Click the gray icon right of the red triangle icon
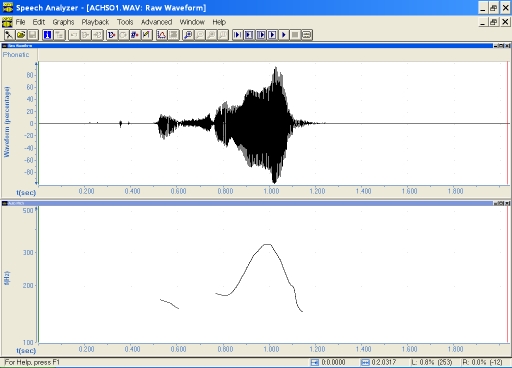512x368 pixels. pyautogui.click(x=173, y=35)
